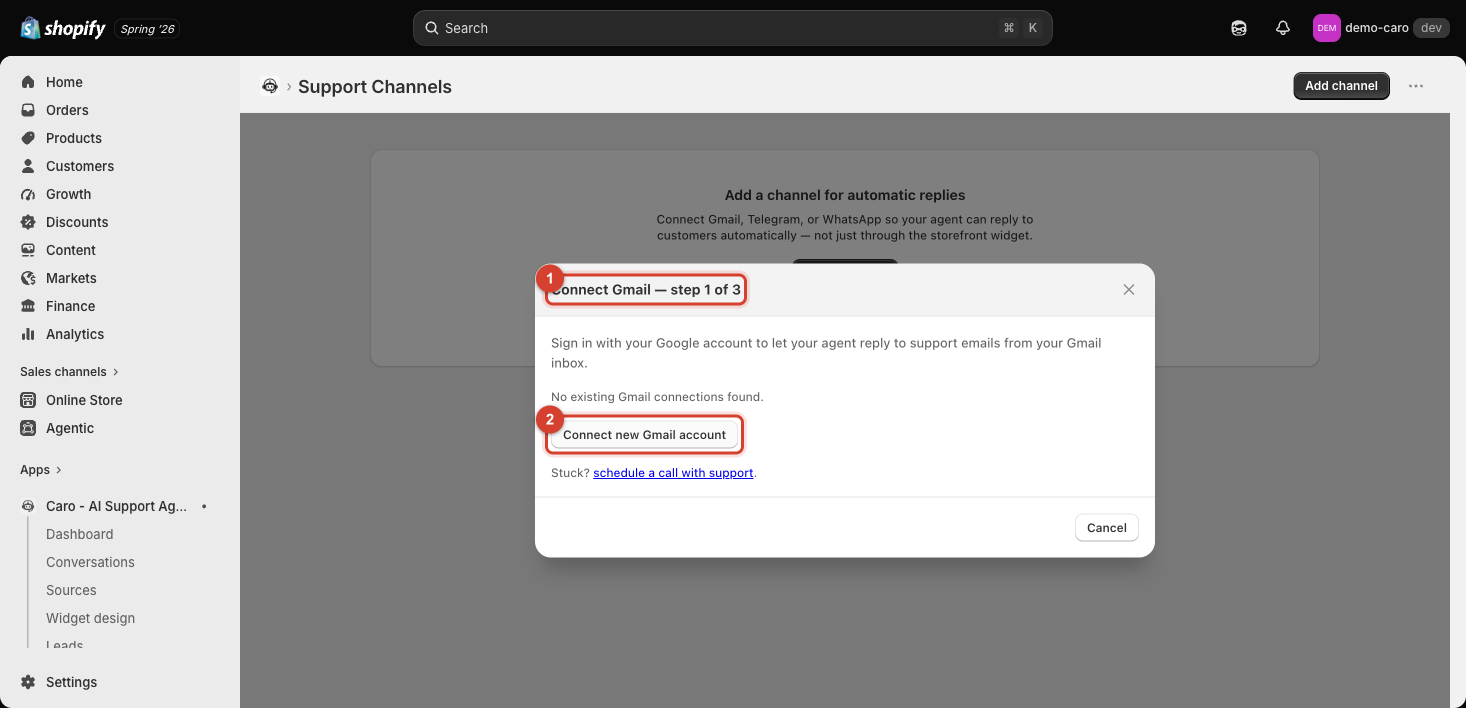Open the sidekick assistant icon in top bar
The height and width of the screenshot is (708, 1466).
[1239, 28]
